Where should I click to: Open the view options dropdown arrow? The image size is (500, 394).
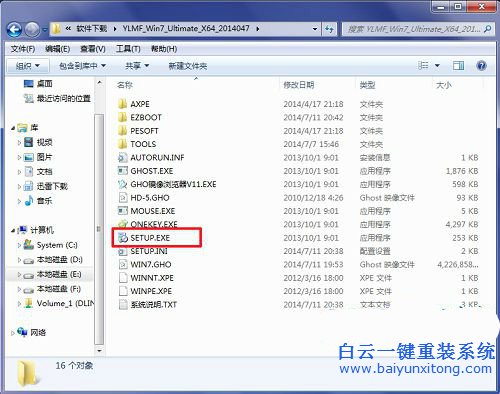coord(437,66)
